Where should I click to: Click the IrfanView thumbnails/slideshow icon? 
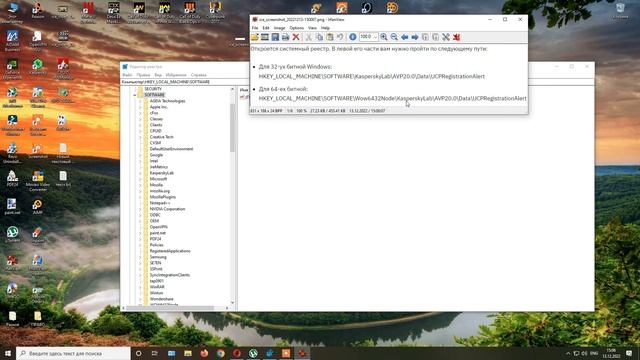tap(265, 37)
